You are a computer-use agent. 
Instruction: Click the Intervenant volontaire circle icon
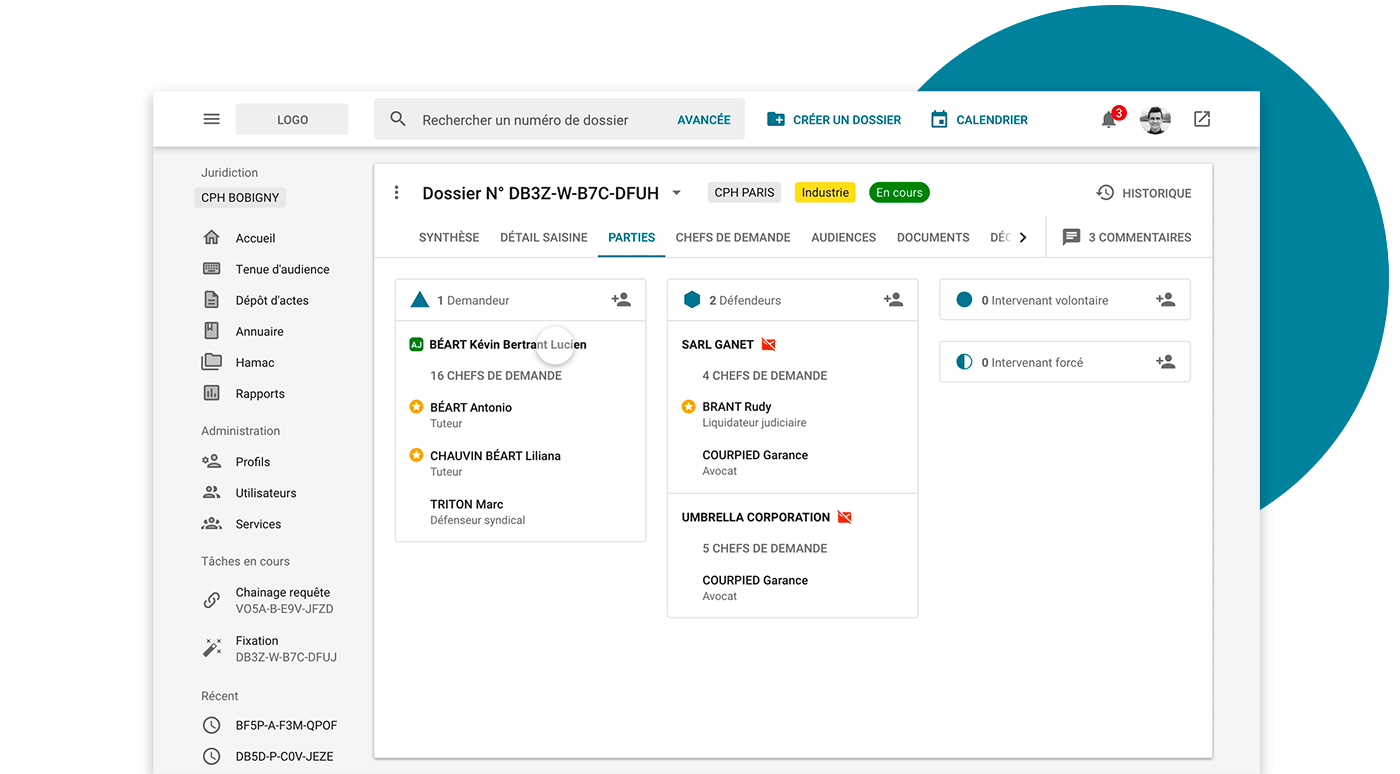(964, 300)
